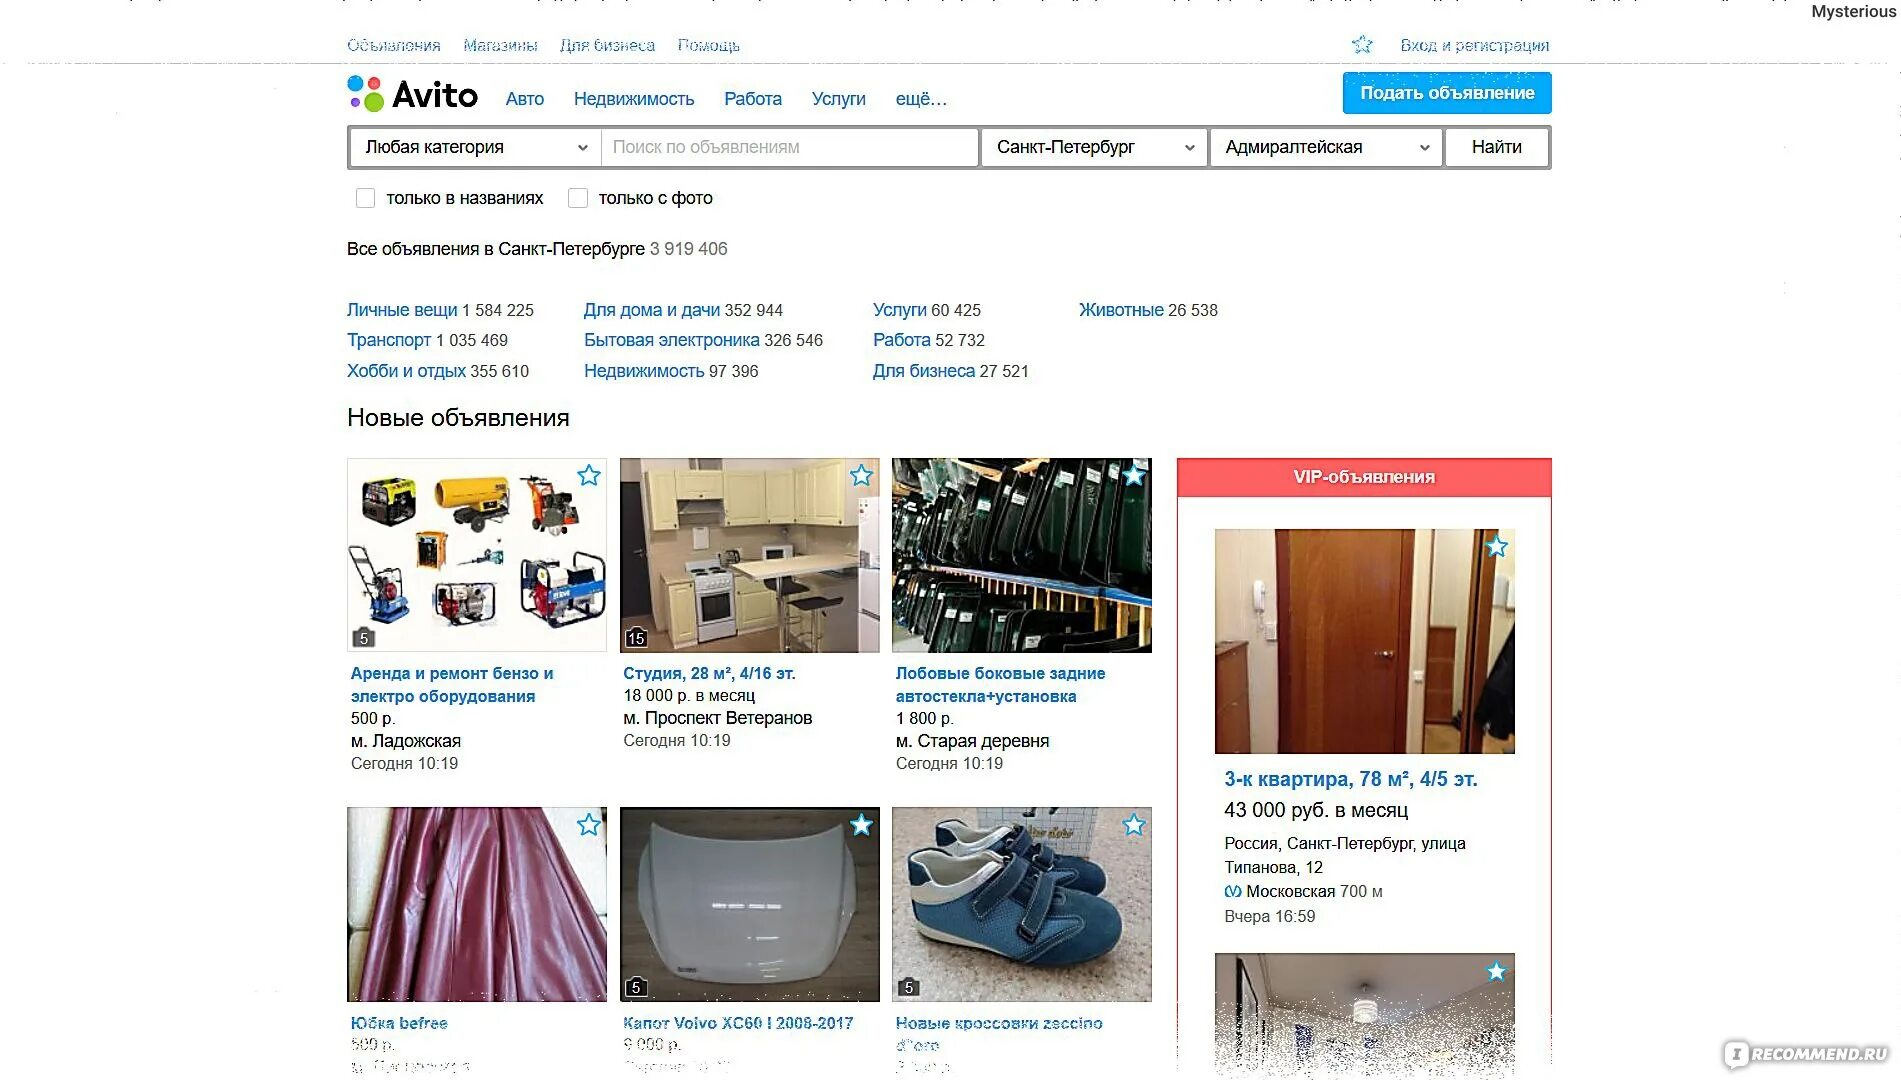Star the VIP 3-к квартира listing
This screenshot has height=1080, width=1901.
point(1496,547)
